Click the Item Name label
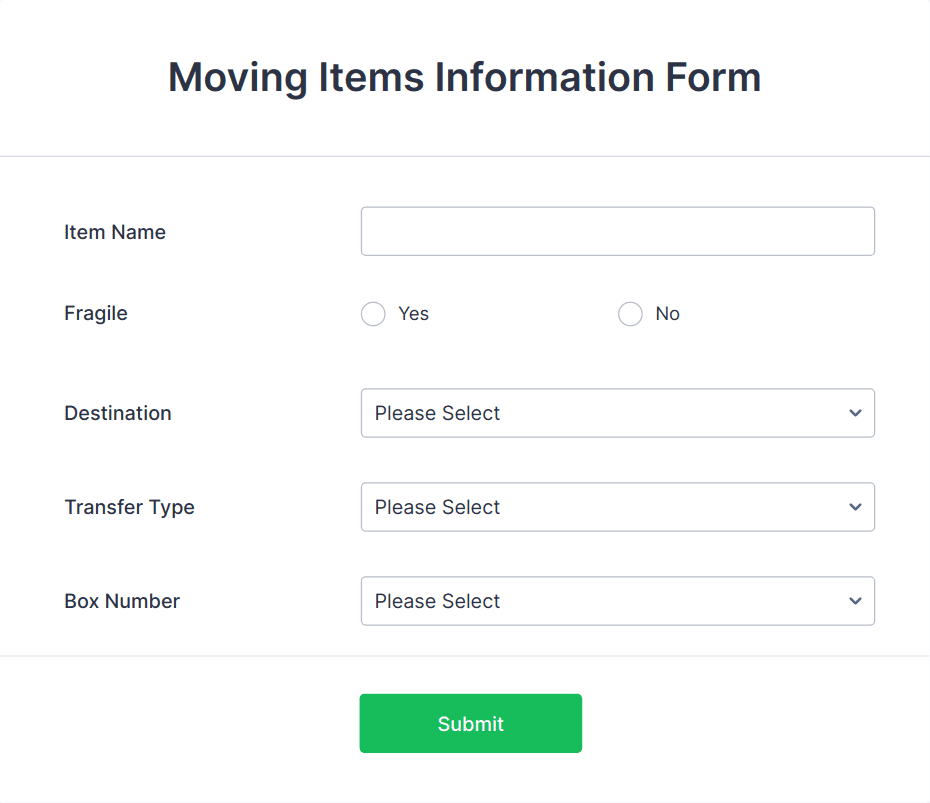The height and width of the screenshot is (803, 930). tap(115, 232)
